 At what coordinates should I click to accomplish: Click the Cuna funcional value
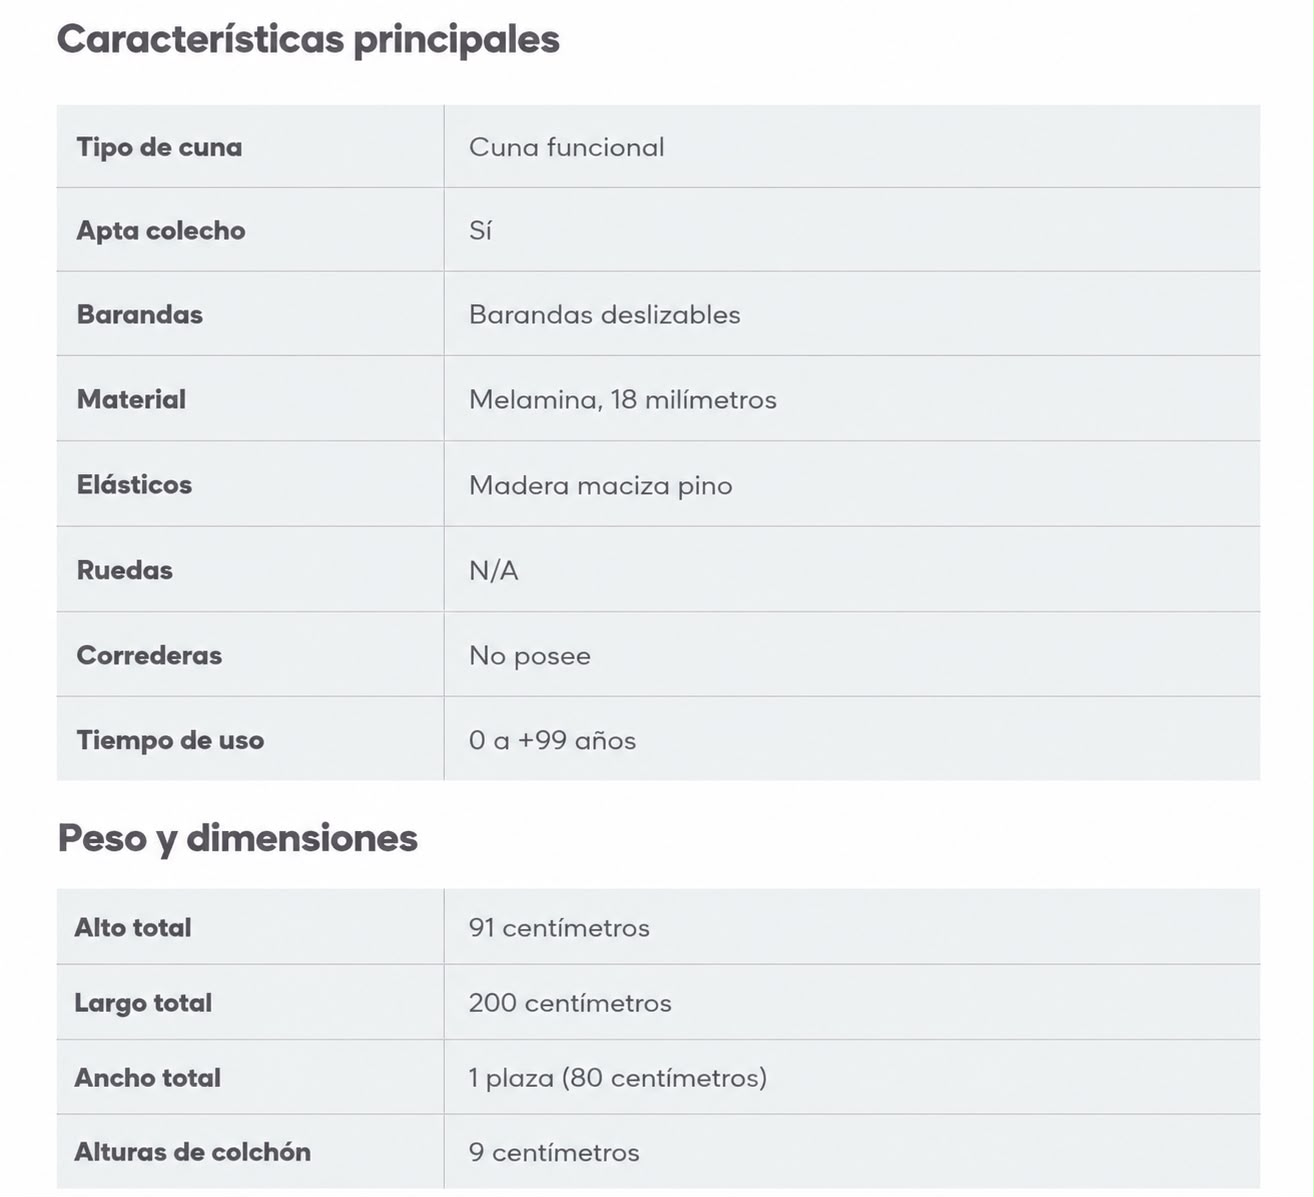click(x=566, y=147)
